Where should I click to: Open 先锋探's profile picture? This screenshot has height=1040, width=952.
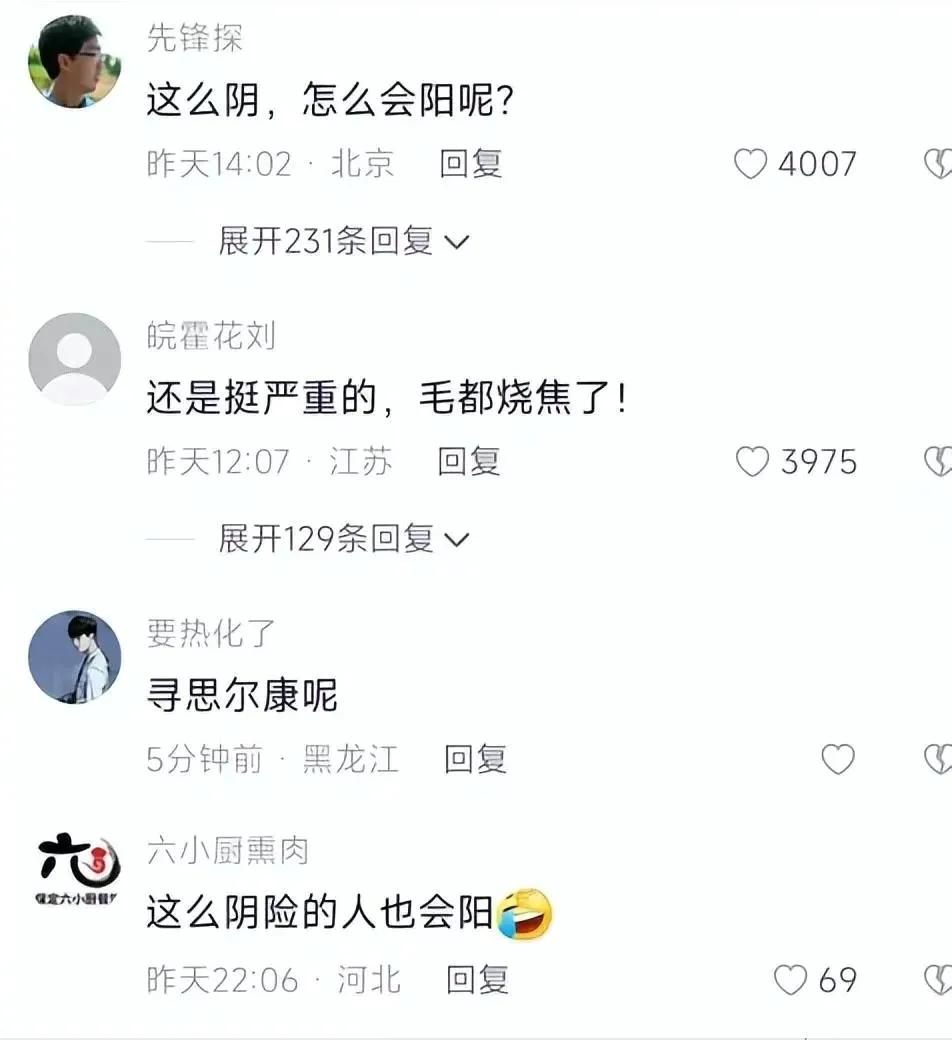click(74, 62)
